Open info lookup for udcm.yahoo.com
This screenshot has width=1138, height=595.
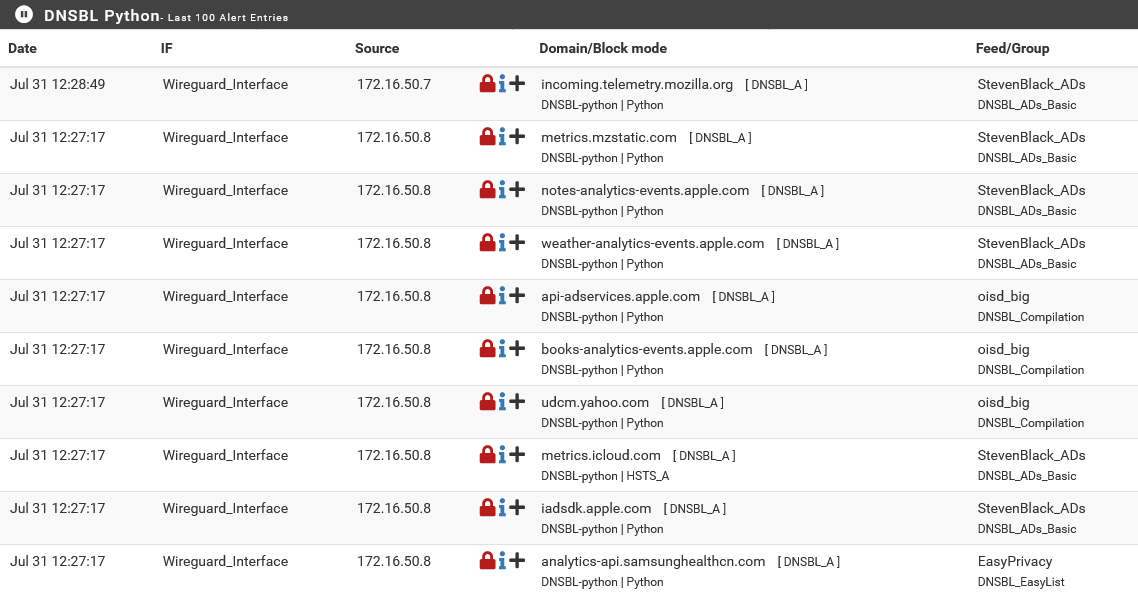pyautogui.click(x=502, y=402)
